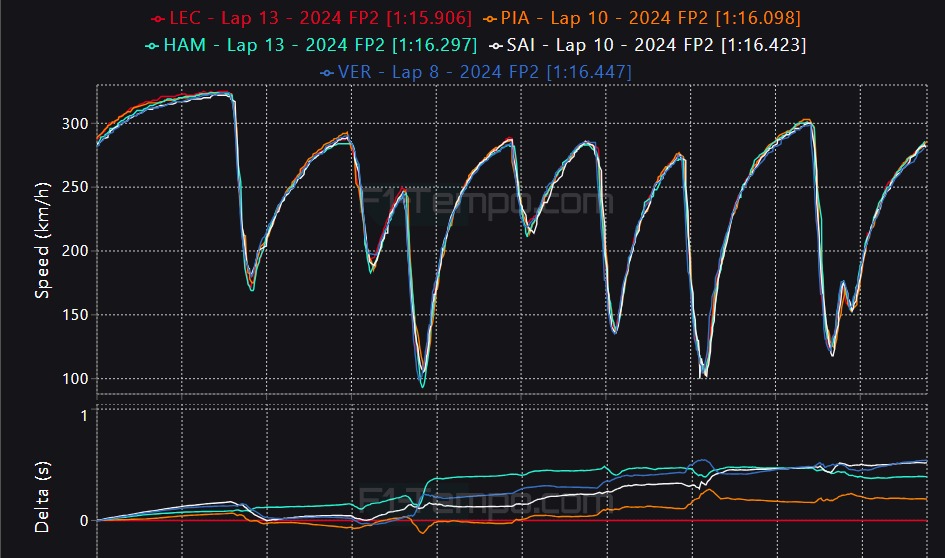Click the Speed (km/h) axis title
The width and height of the screenshot is (945, 558).
click(43, 241)
